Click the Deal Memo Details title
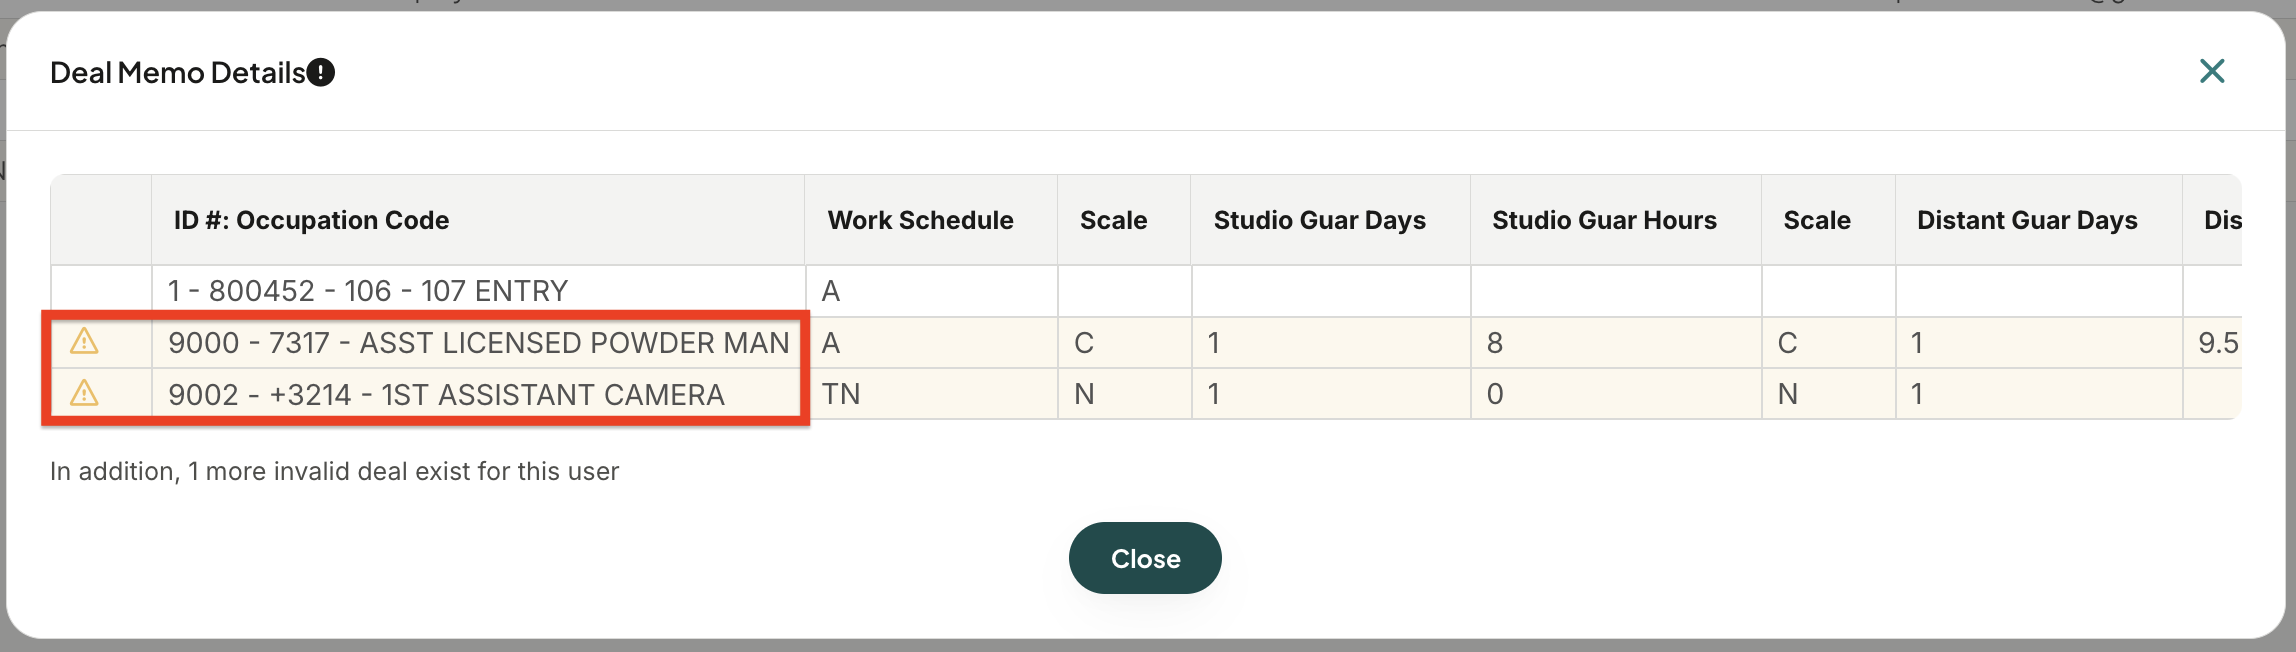Screen dimensions: 2296x652 click(x=177, y=73)
